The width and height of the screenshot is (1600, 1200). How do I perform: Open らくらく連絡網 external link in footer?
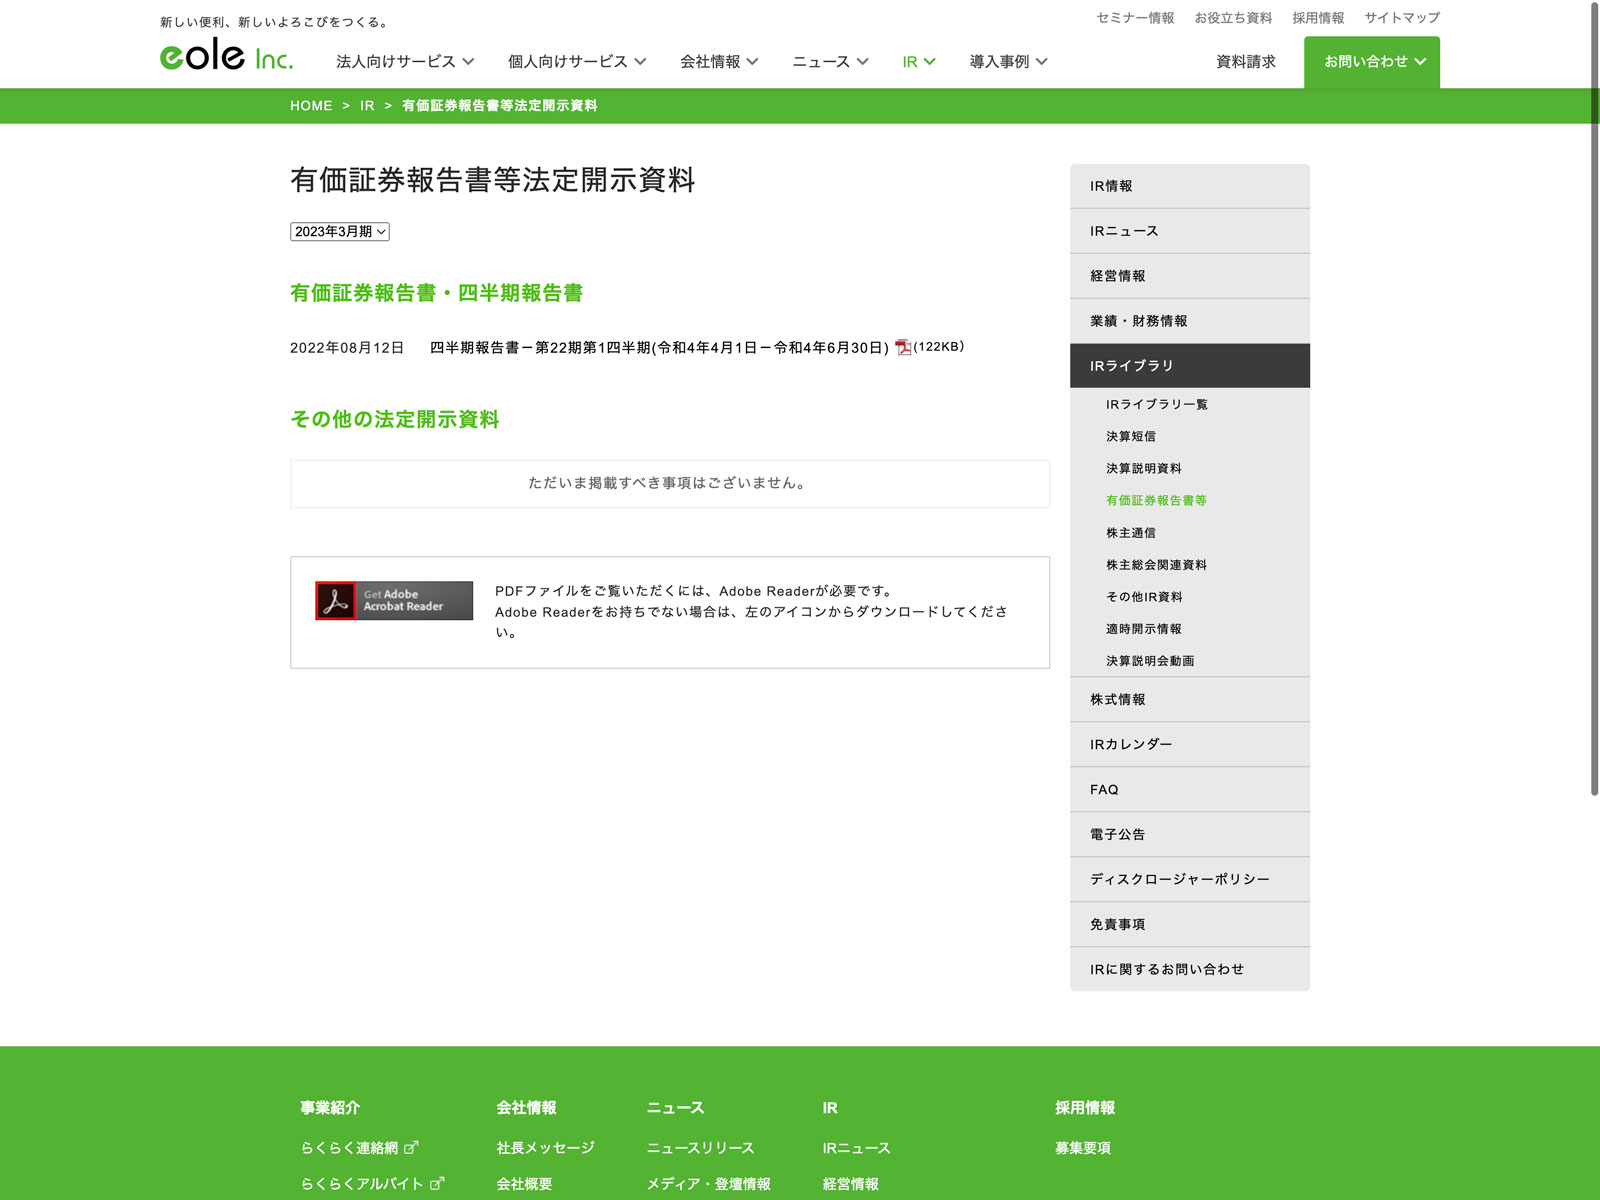(x=359, y=1148)
